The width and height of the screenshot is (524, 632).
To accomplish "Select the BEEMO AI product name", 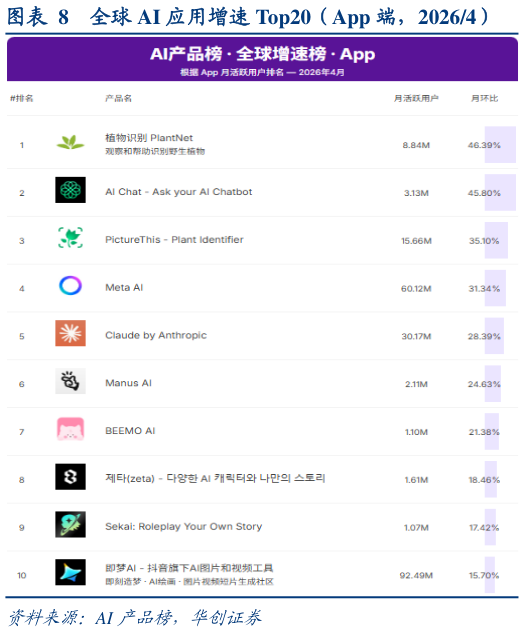I will click(130, 431).
